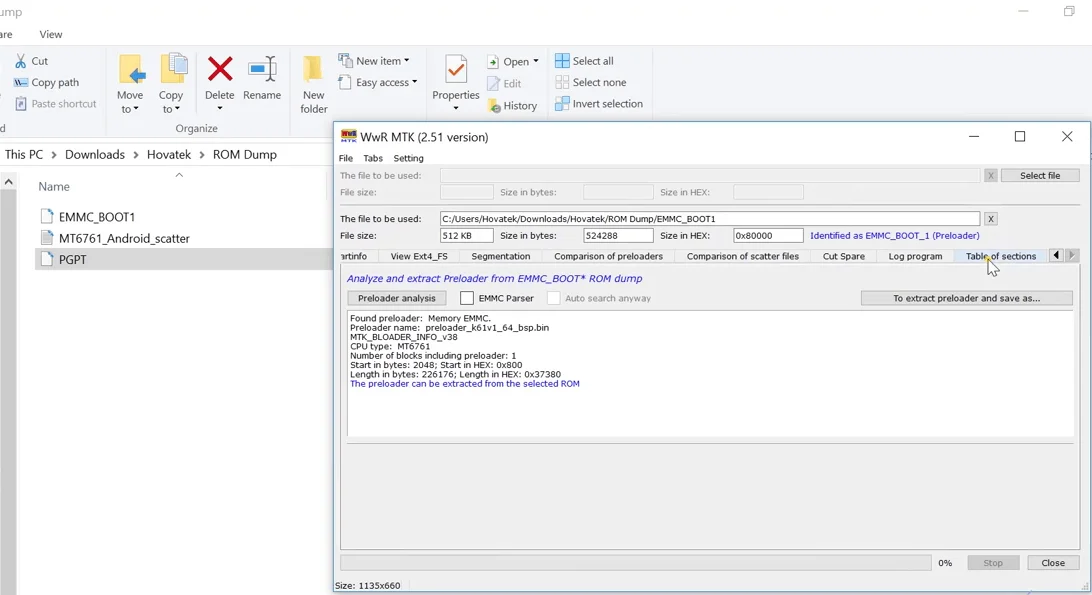The image size is (1092, 595).
Task: Switch to the Cut Spare tab
Action: (843, 256)
